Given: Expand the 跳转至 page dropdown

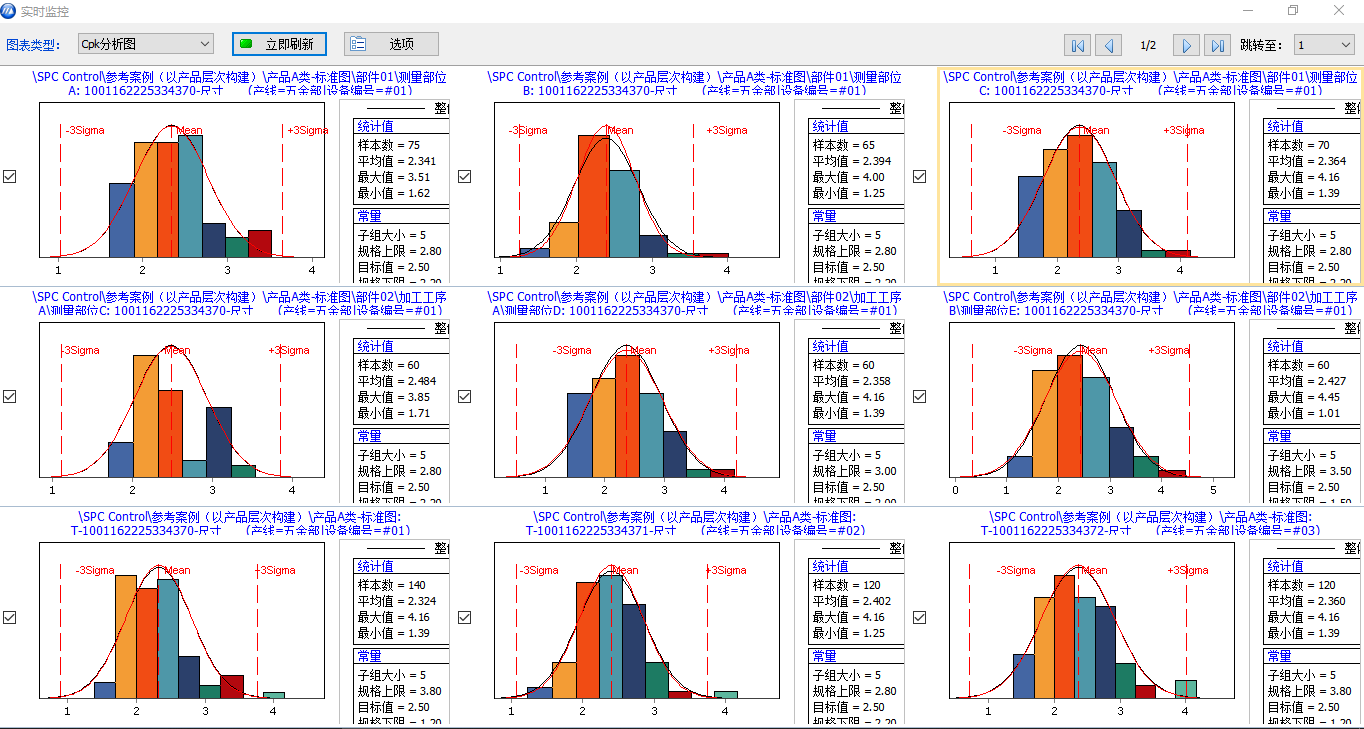Looking at the screenshot, I should pyautogui.click(x=1323, y=45).
